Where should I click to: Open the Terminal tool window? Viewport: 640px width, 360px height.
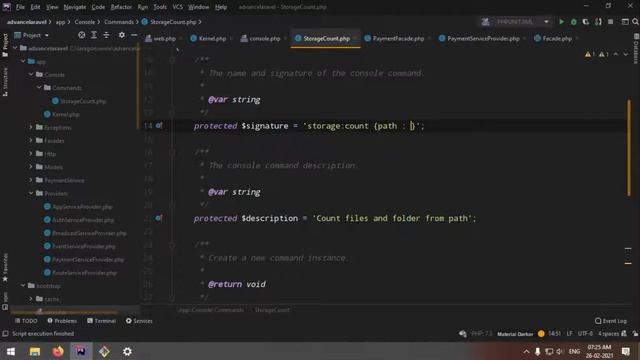click(101, 321)
